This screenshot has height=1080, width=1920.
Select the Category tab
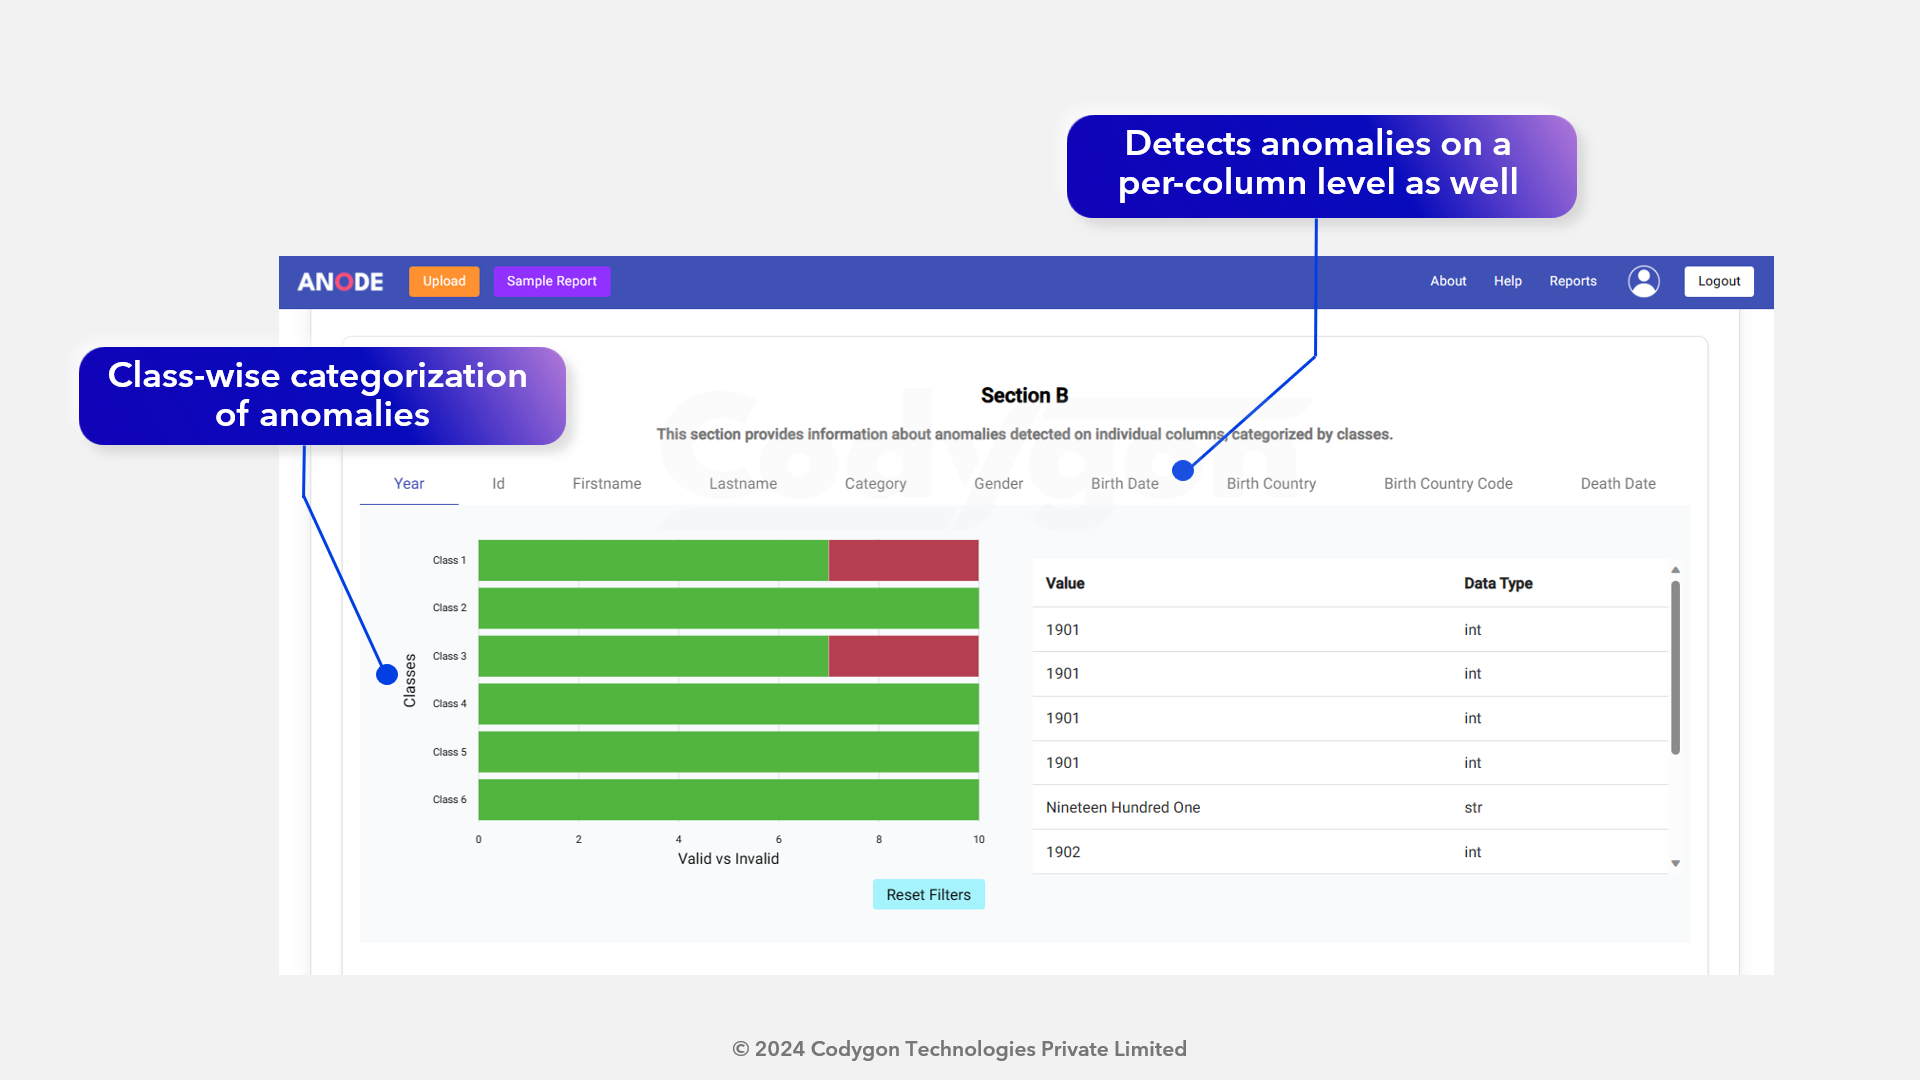click(875, 484)
